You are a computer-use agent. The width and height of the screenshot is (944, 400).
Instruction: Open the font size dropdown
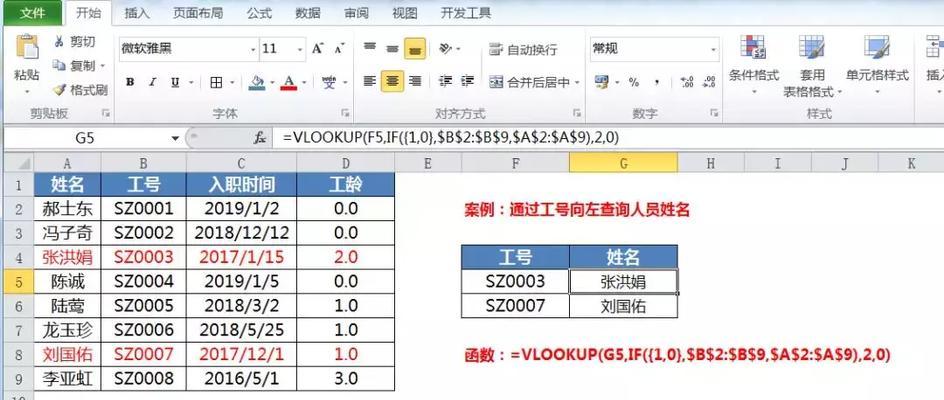tap(300, 49)
